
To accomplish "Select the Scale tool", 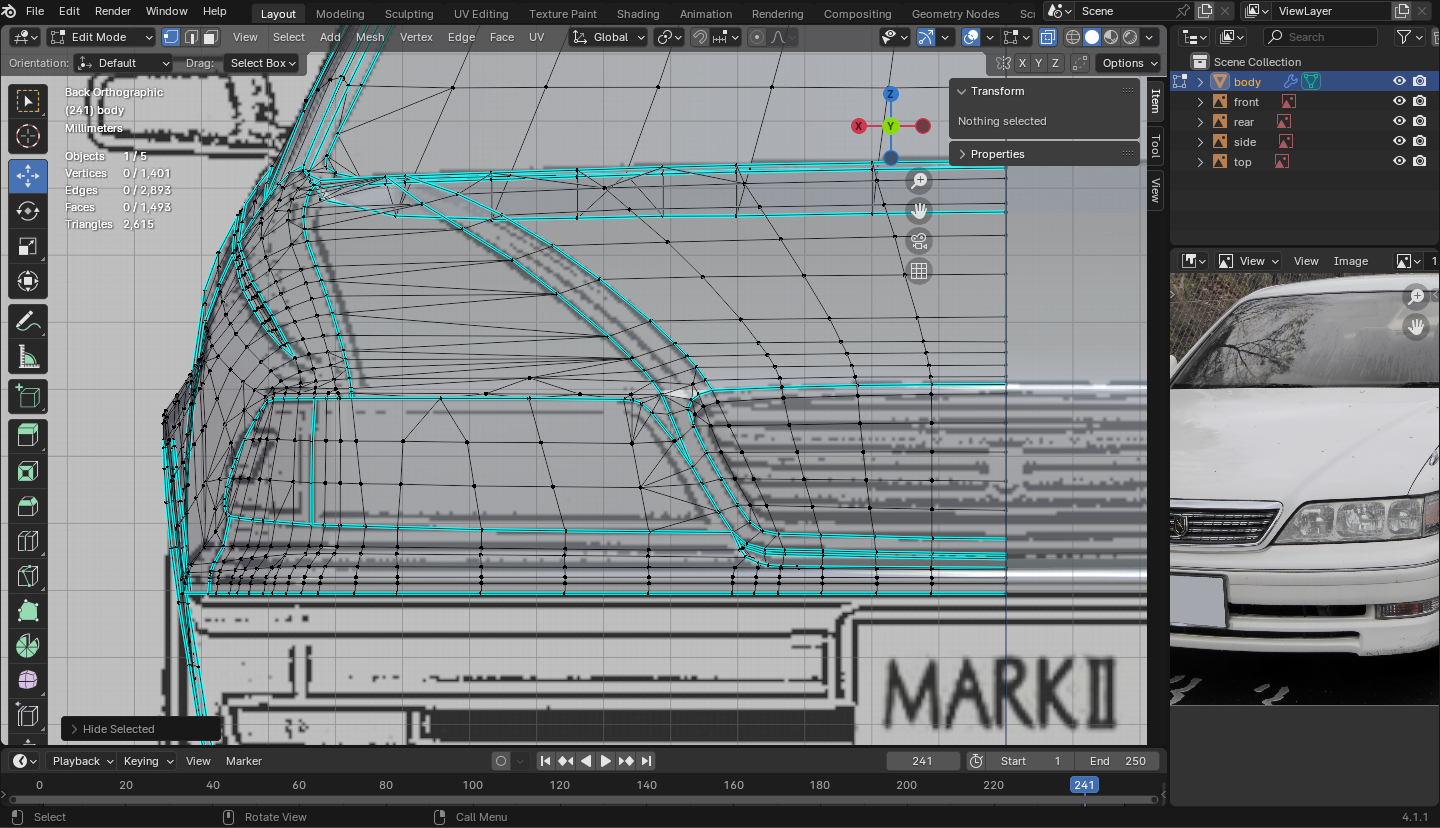I will [x=28, y=246].
